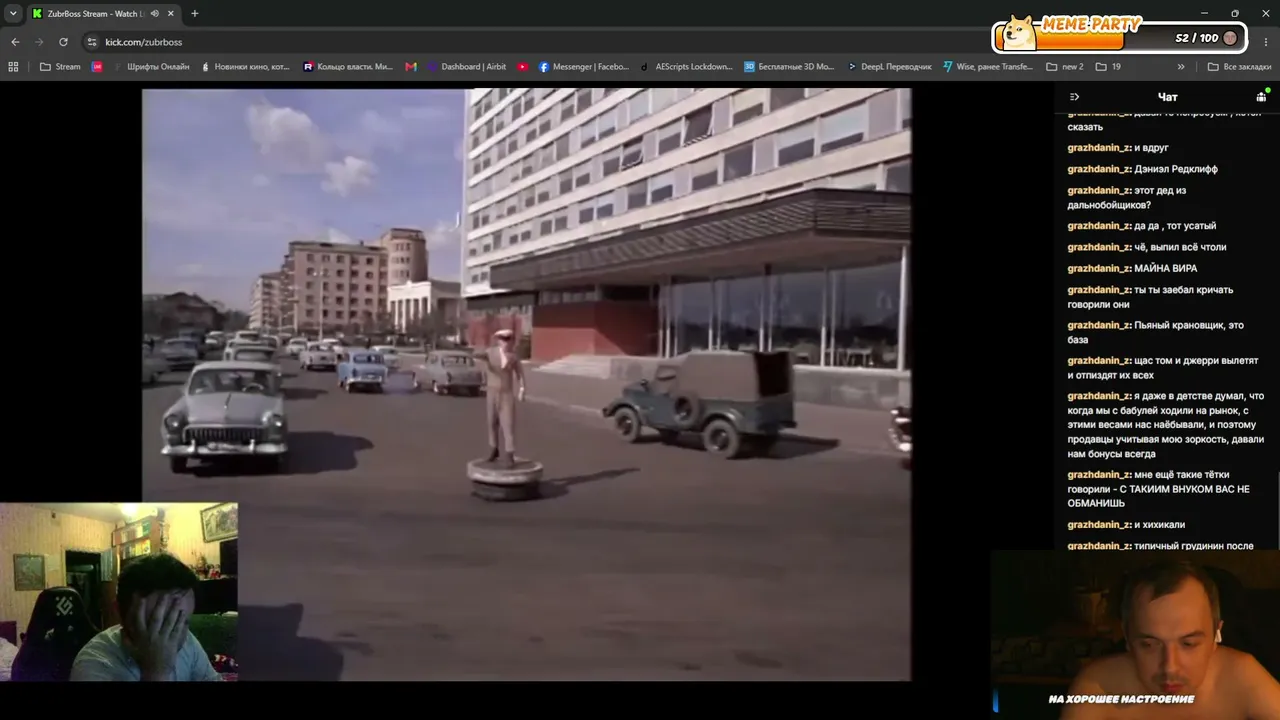Image resolution: width=1280 pixels, height=720 pixels.
Task: Click chat message starting 'я даже в детстве думал'
Action: click(1166, 425)
